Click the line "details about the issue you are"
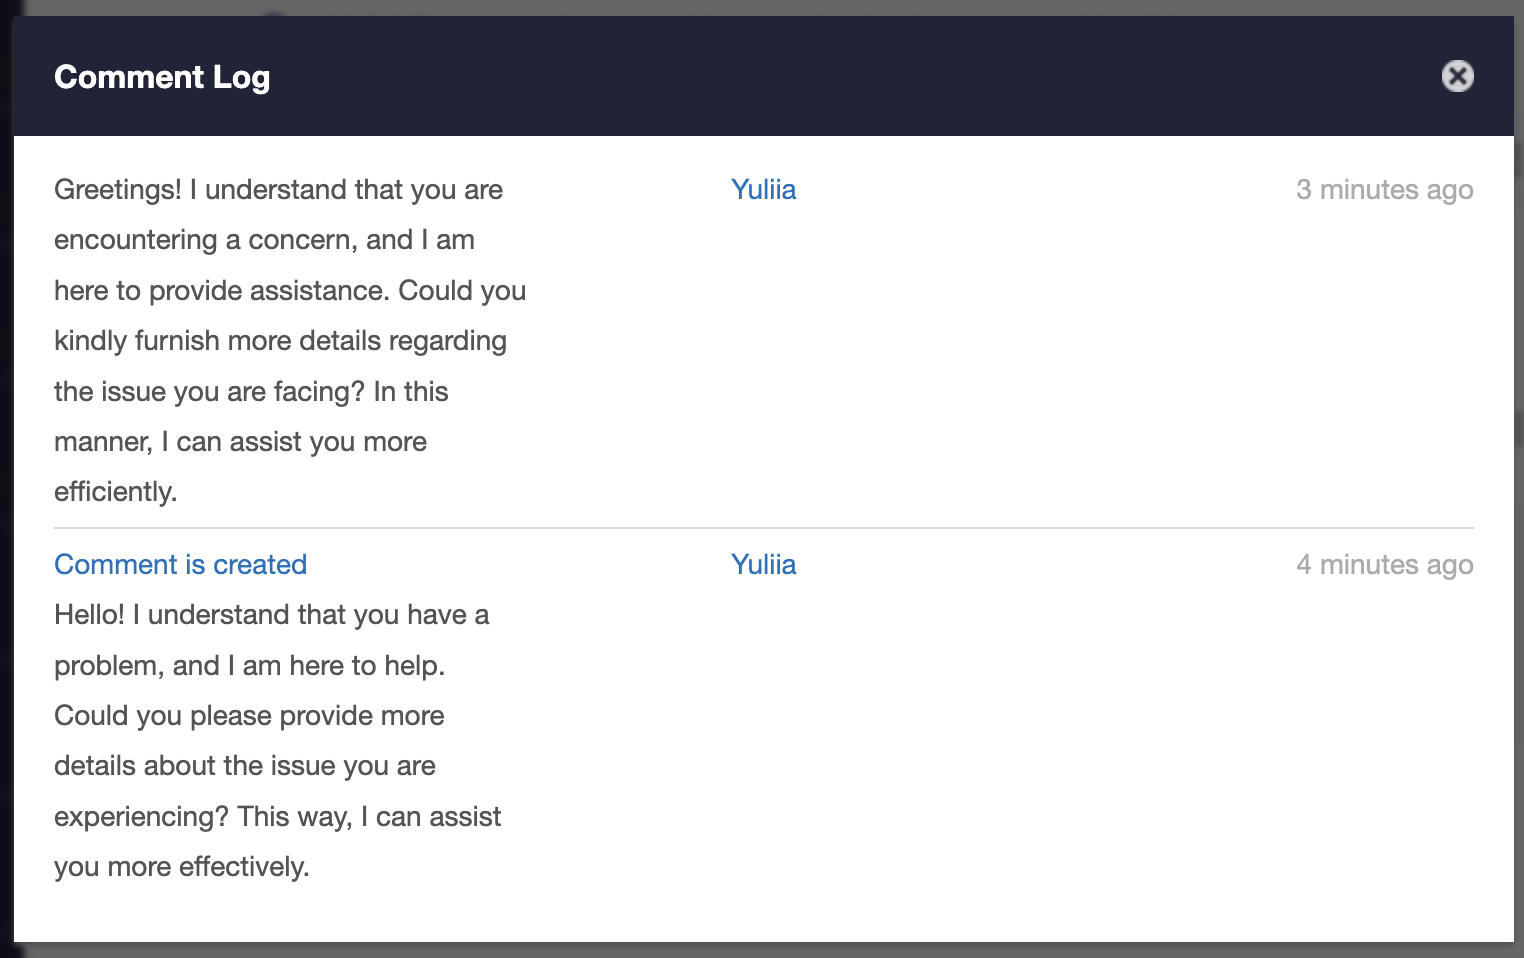 coord(245,766)
